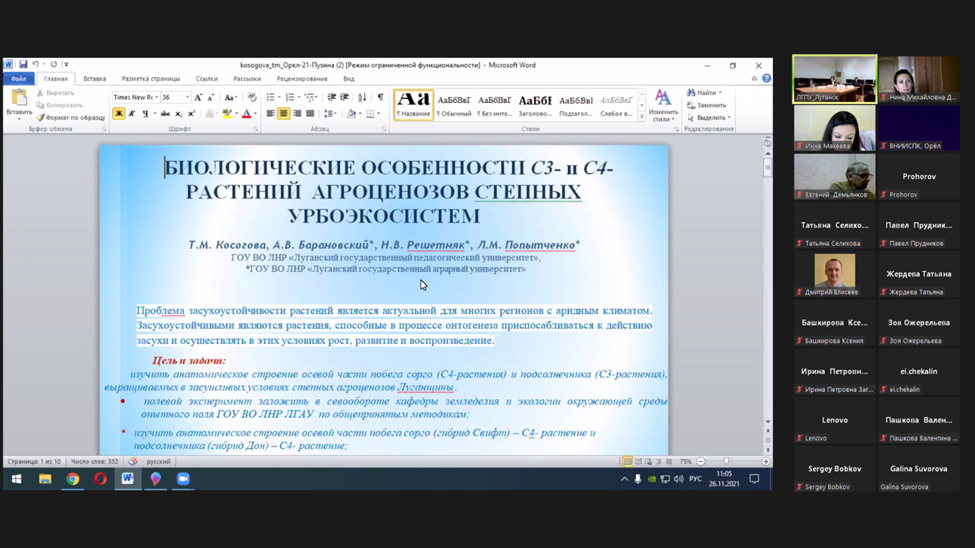Switch to the Рецензирование tab

tap(302, 79)
